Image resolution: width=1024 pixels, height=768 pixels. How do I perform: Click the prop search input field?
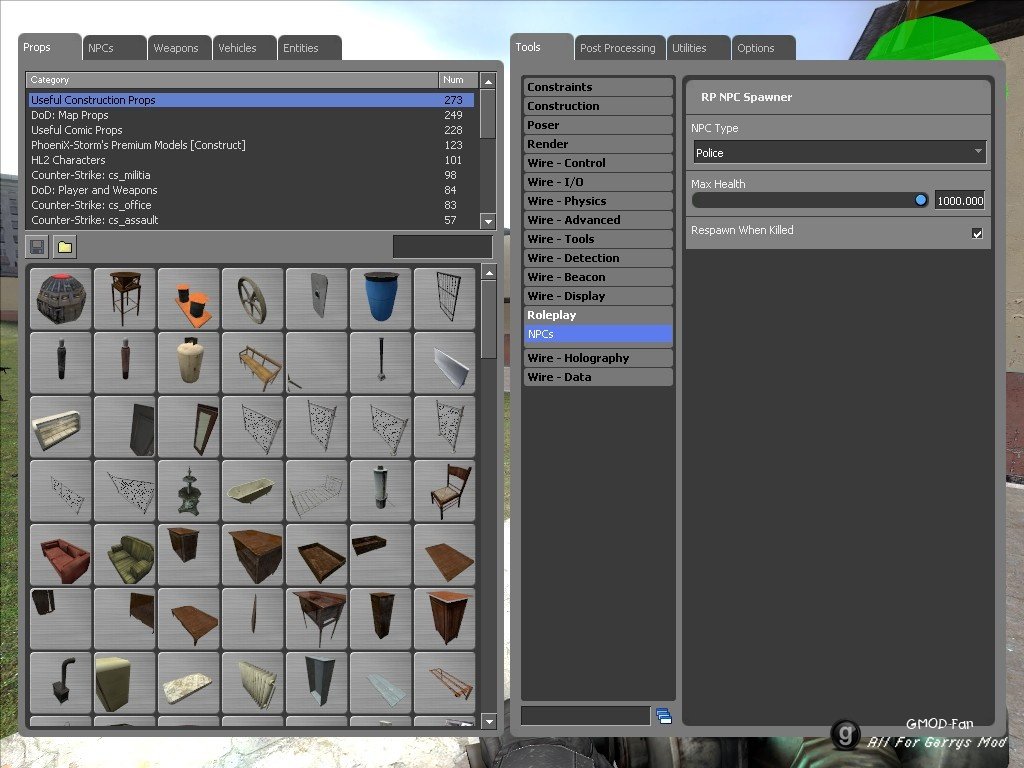[x=442, y=247]
